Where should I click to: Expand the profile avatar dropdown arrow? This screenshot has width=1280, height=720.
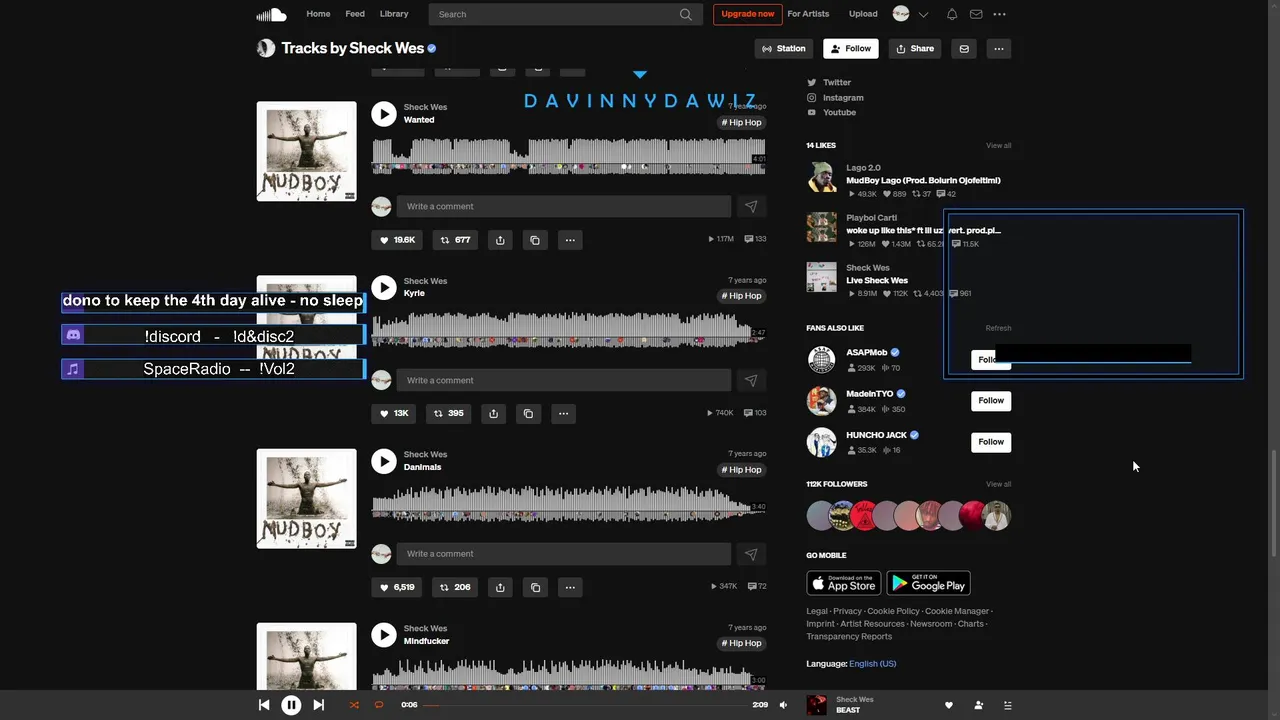[x=923, y=14]
